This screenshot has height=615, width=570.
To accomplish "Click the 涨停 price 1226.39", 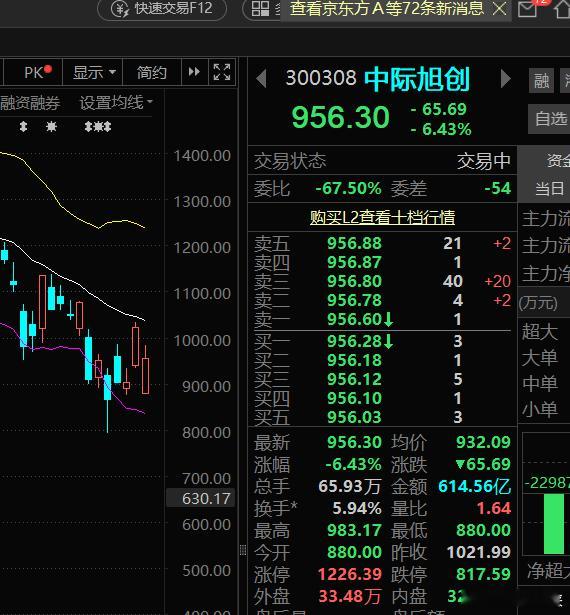I will point(350,574).
